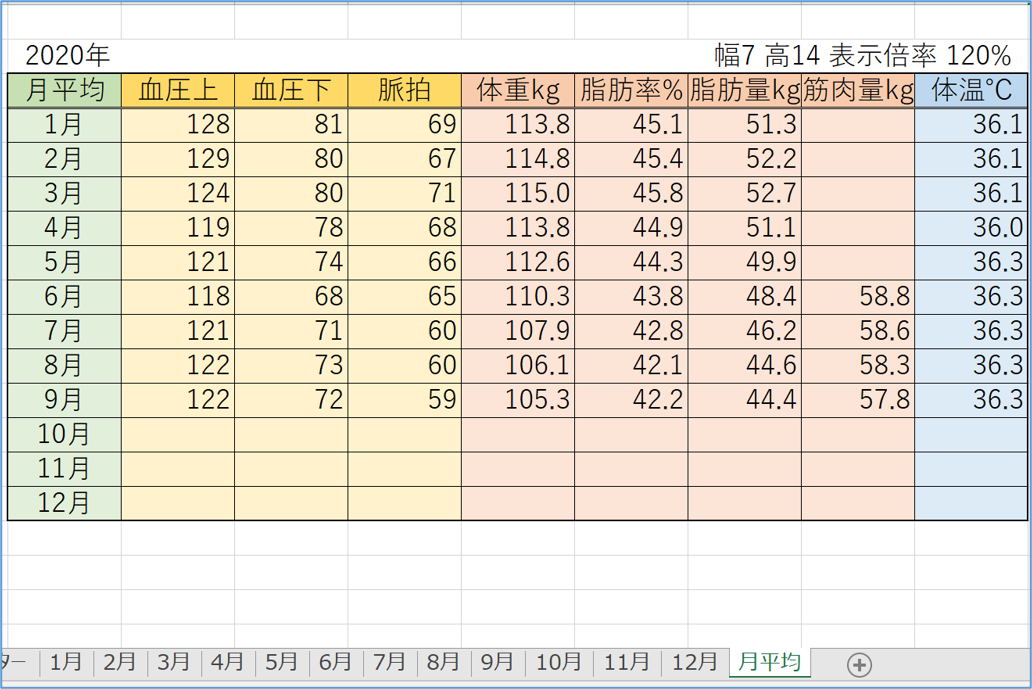This screenshot has width=1032, height=689.
Task: Select the 6月 sheet tab
Action: click(x=336, y=662)
